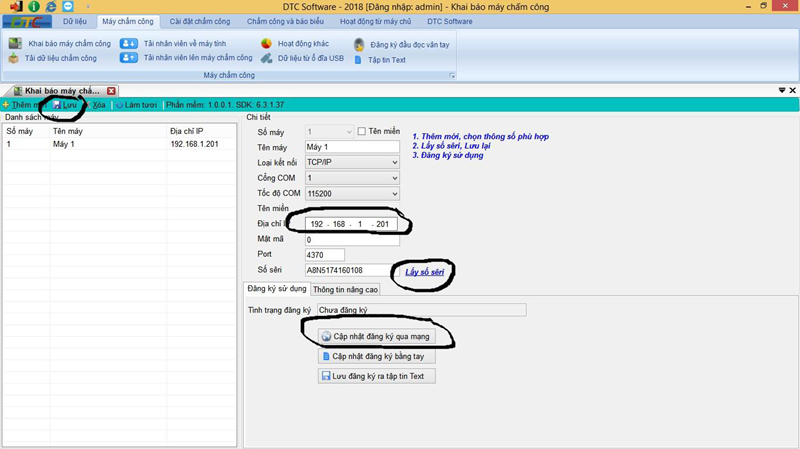Viewport: 800px width, 449px height.
Task: Click Dữ liệu từ ổ đĩa USB icon
Action: point(266,59)
